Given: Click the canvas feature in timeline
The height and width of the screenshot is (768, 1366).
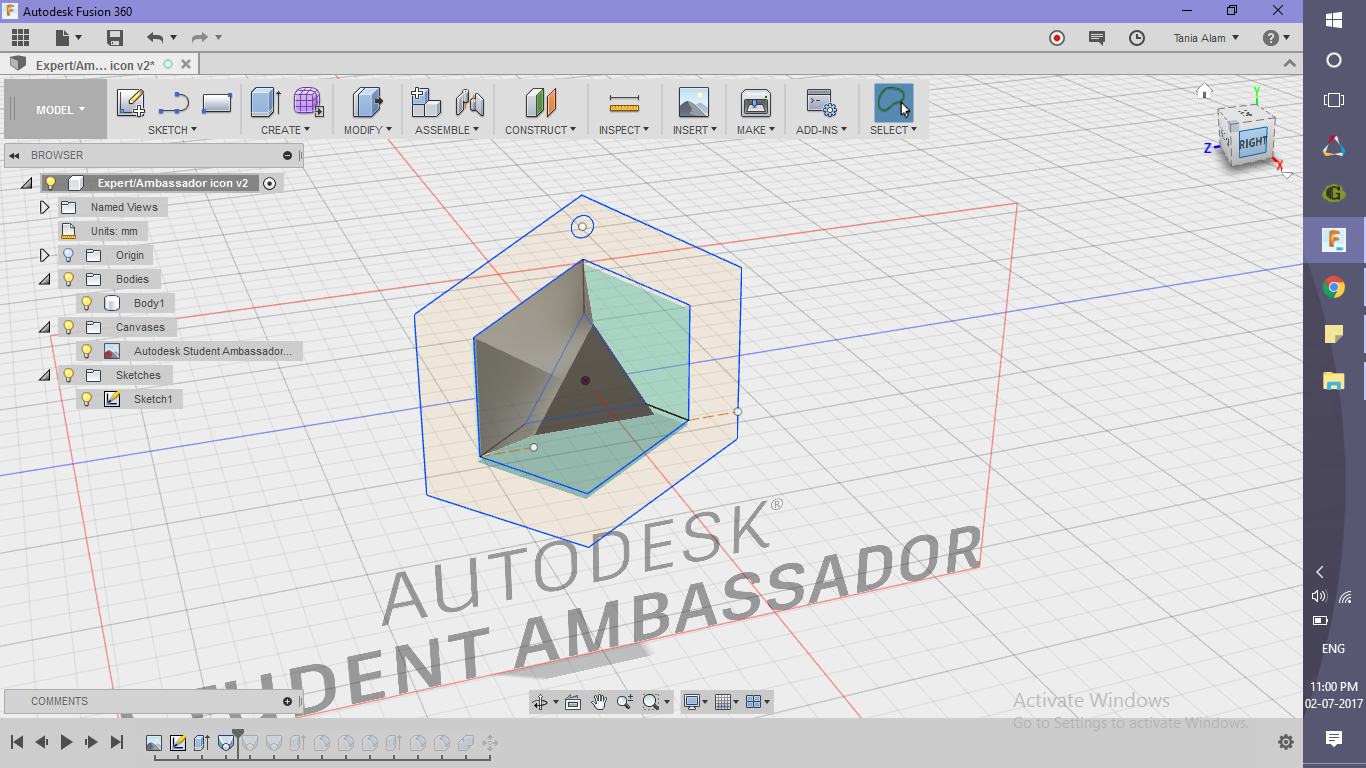Looking at the screenshot, I should 154,743.
